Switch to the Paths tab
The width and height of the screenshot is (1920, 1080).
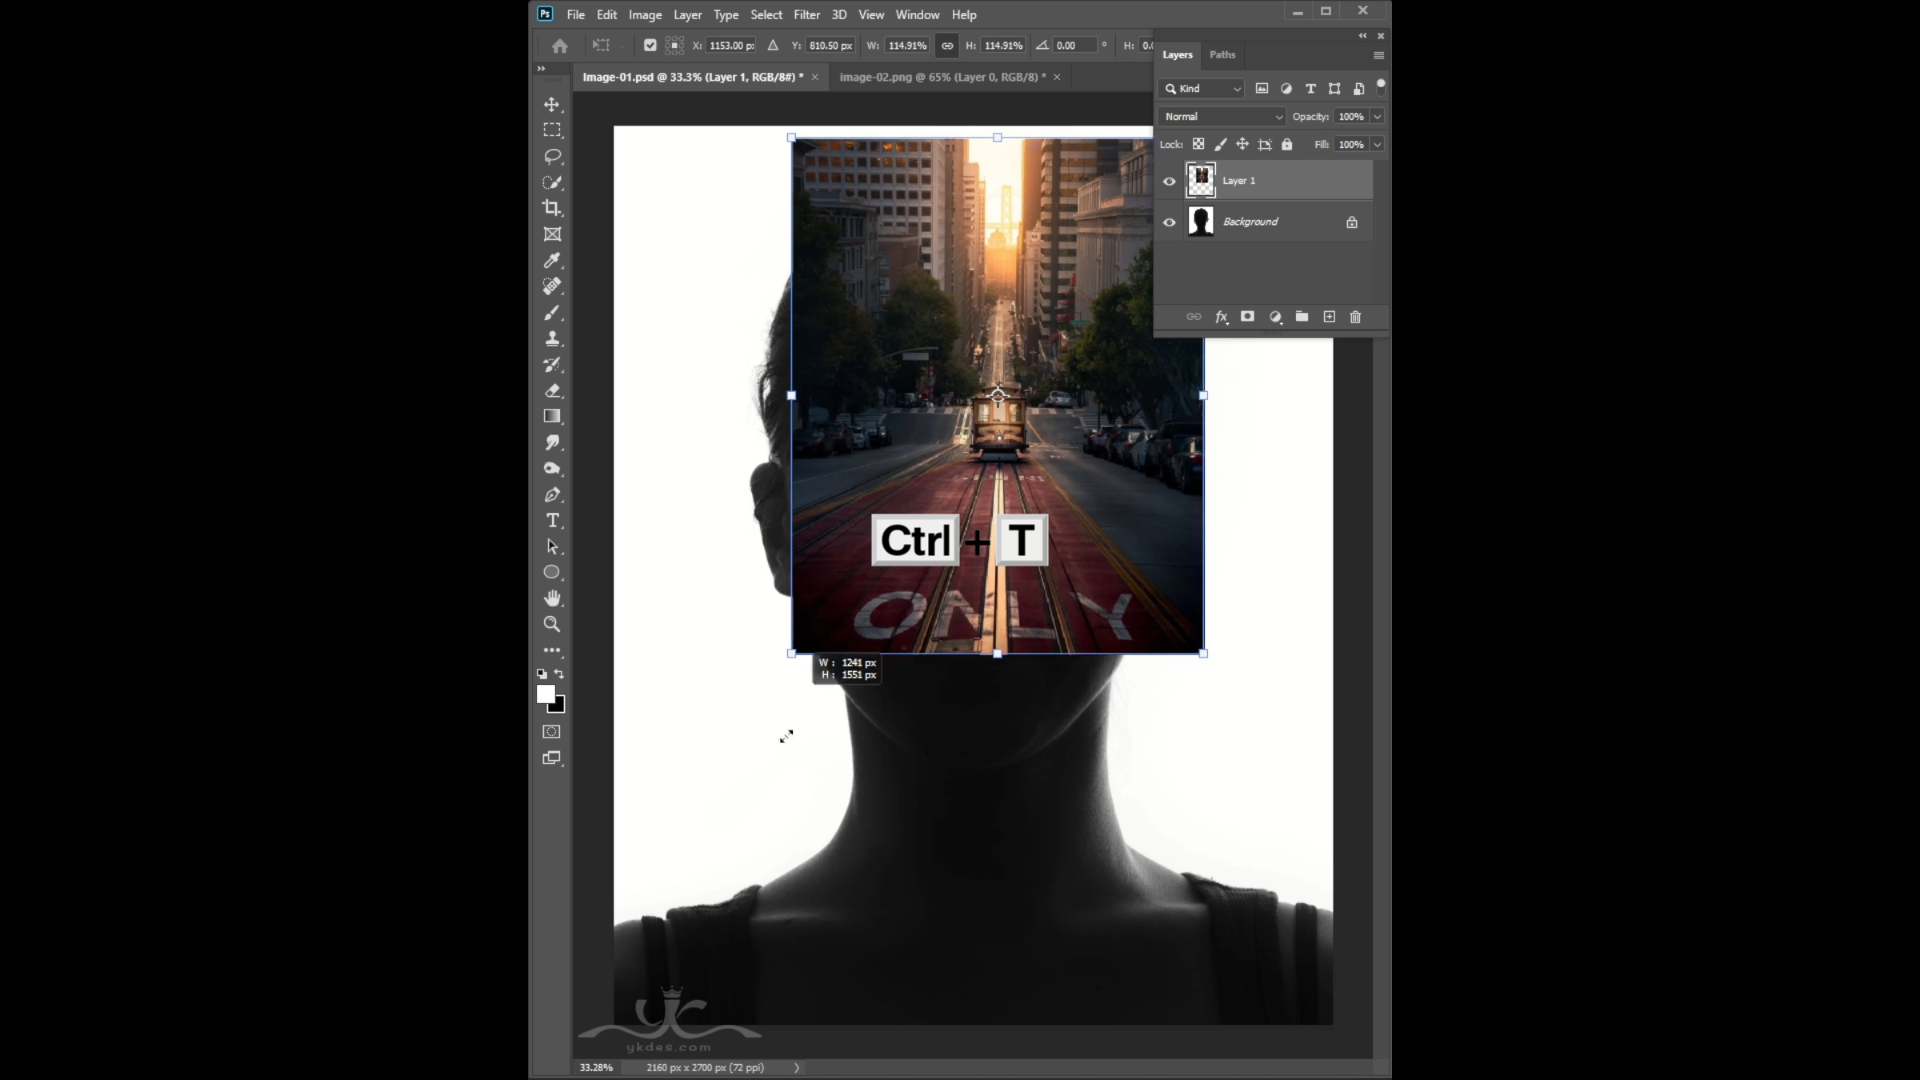coord(1222,55)
